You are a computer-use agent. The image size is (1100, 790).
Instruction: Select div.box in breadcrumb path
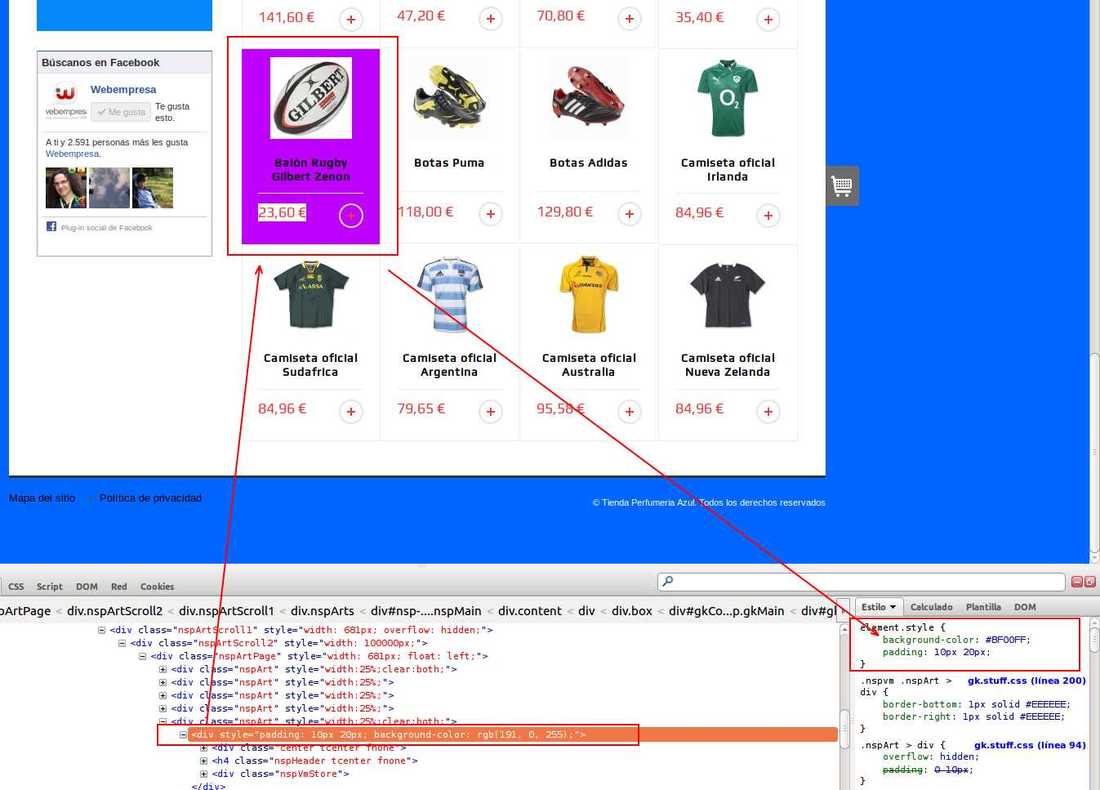click(631, 611)
